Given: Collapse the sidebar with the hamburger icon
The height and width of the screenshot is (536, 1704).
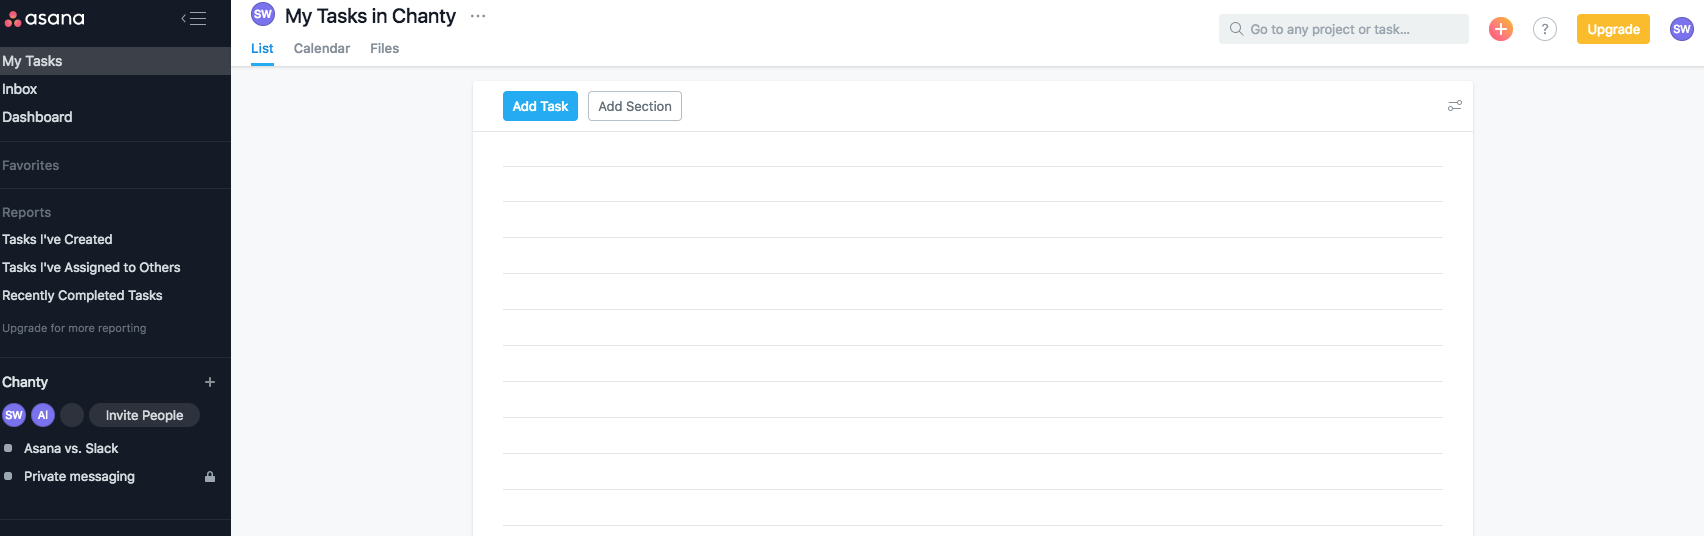Looking at the screenshot, I should tap(194, 18).
